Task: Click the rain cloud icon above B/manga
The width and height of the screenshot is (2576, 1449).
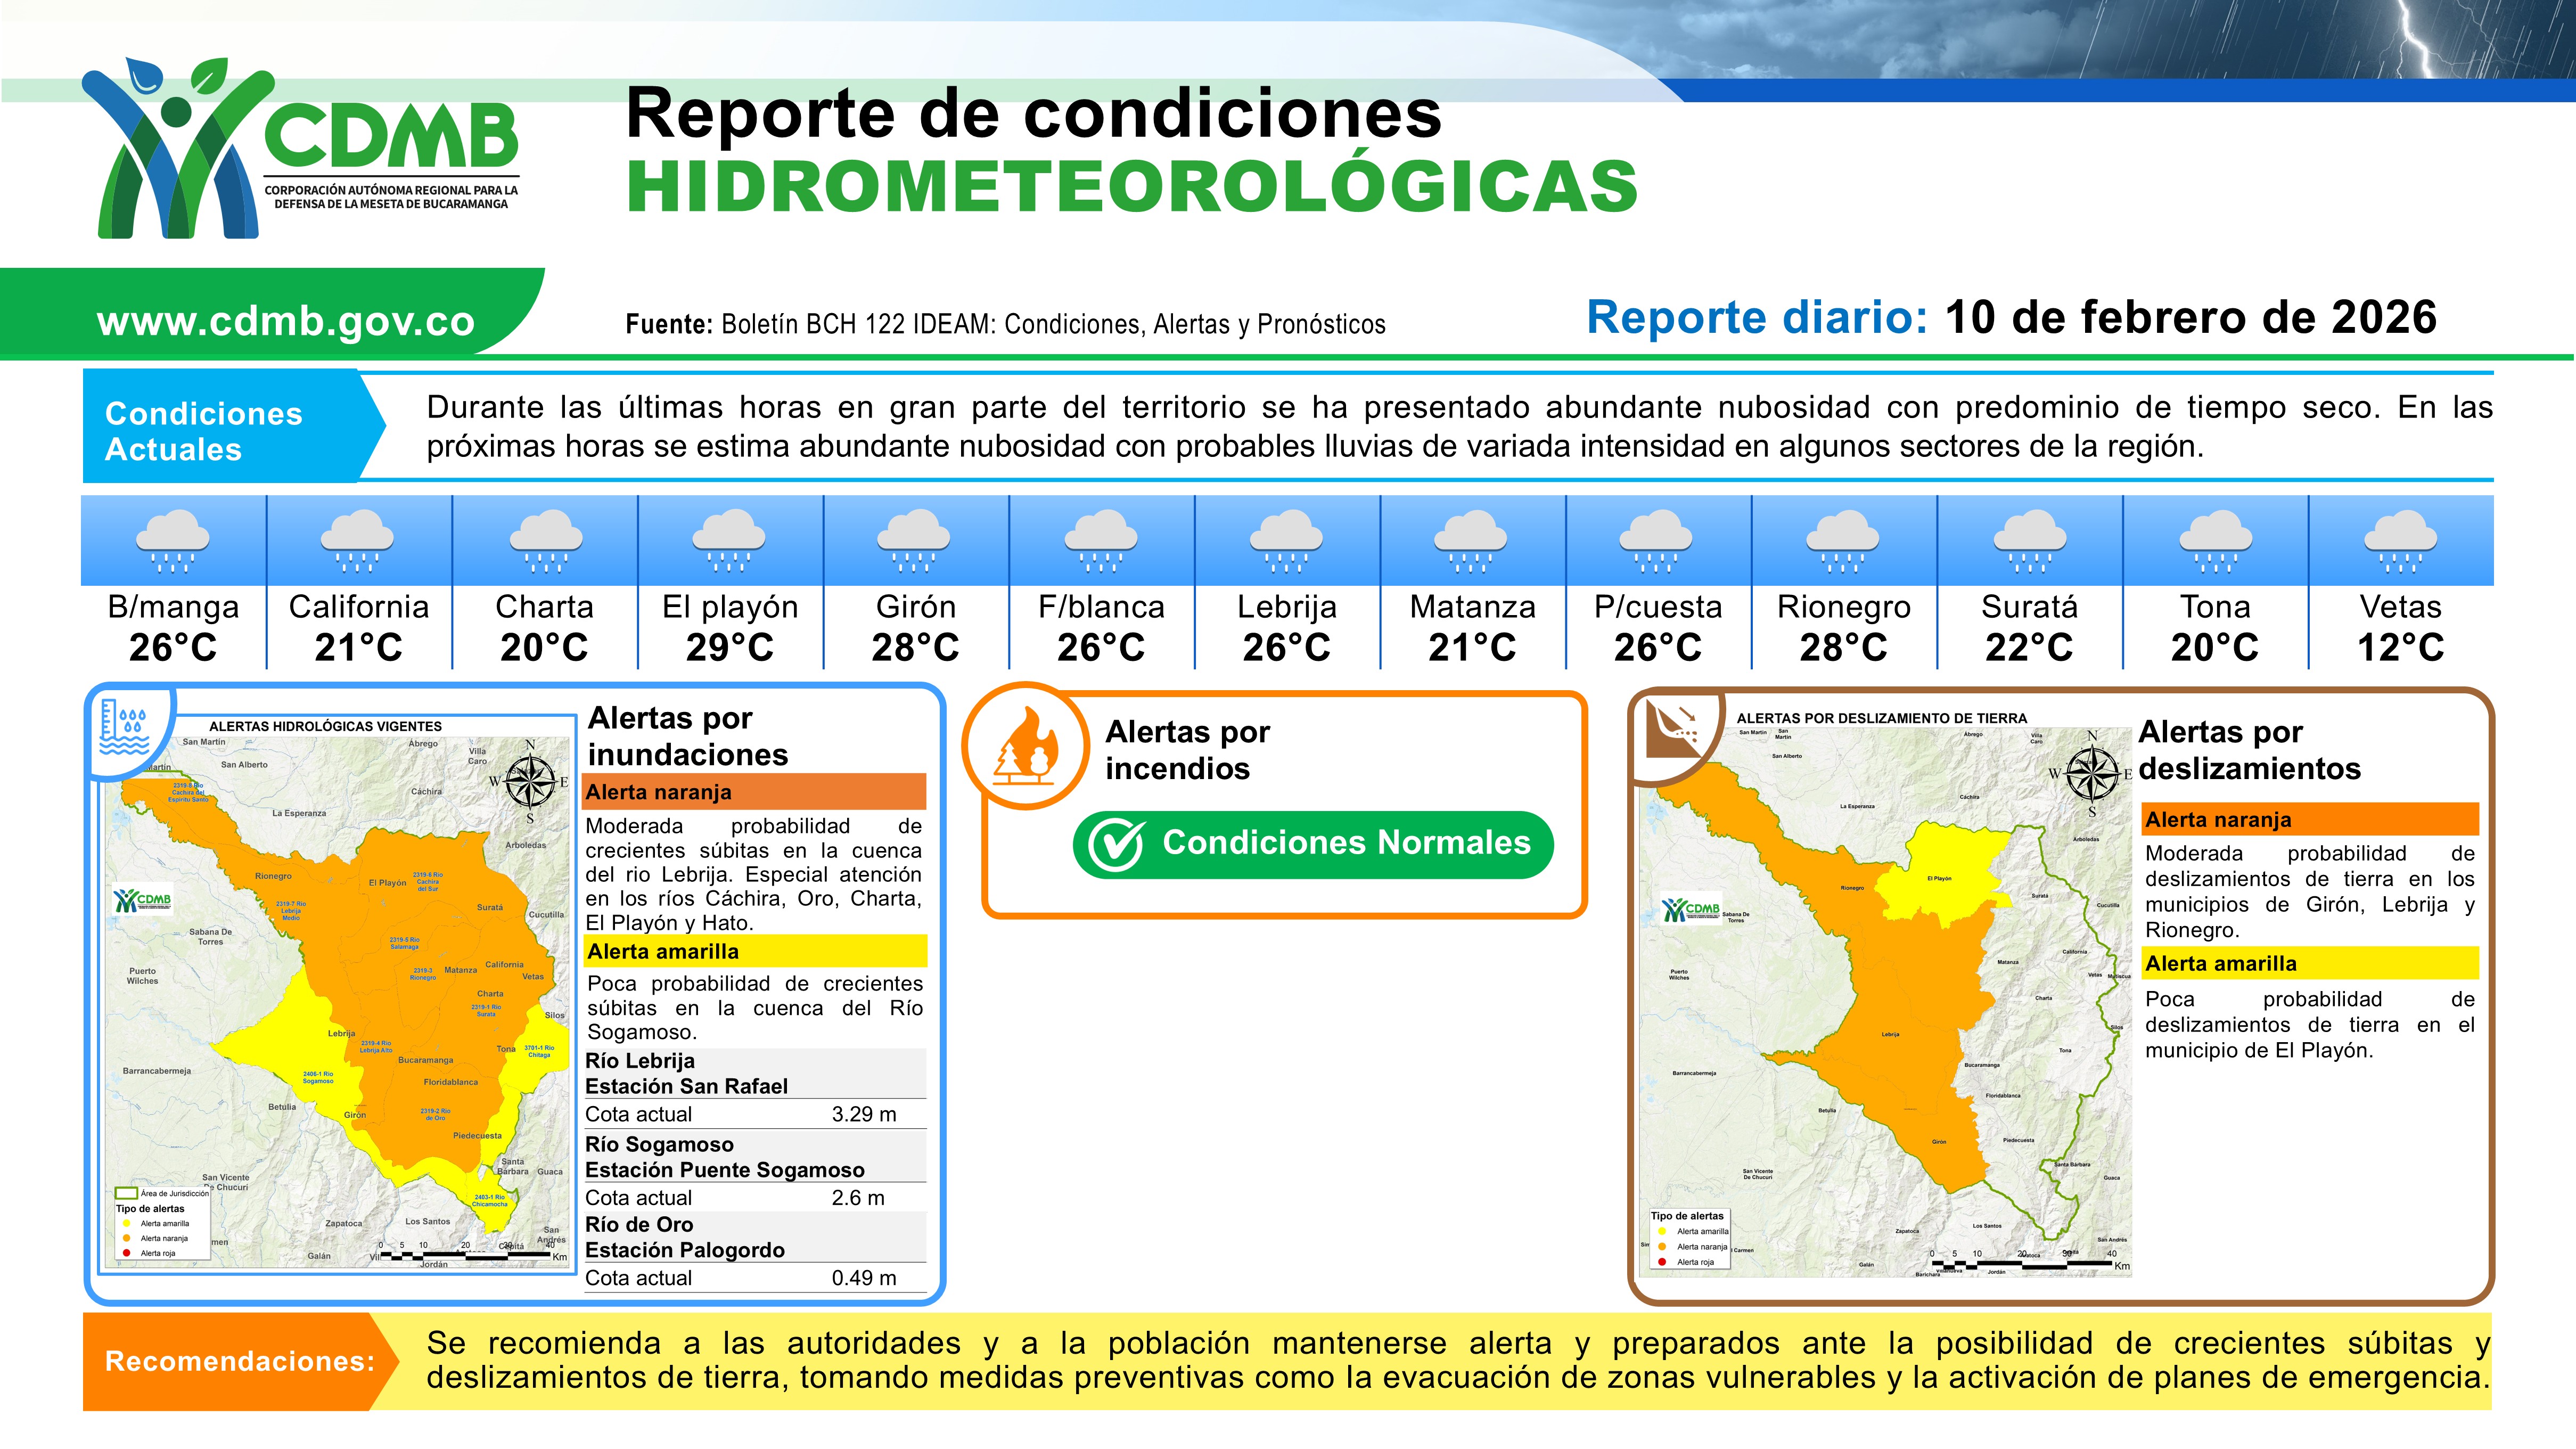Action: tap(173, 540)
